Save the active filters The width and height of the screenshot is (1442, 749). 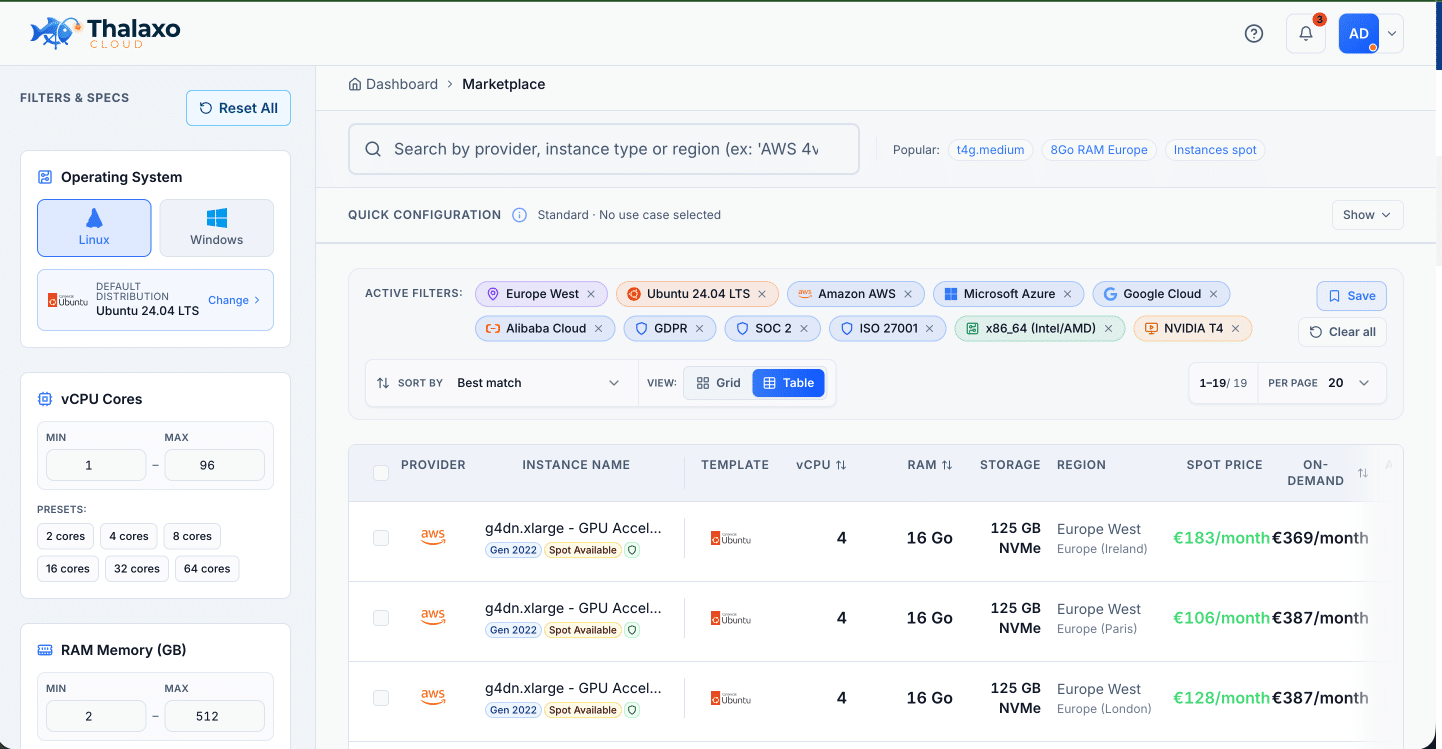(1351, 296)
